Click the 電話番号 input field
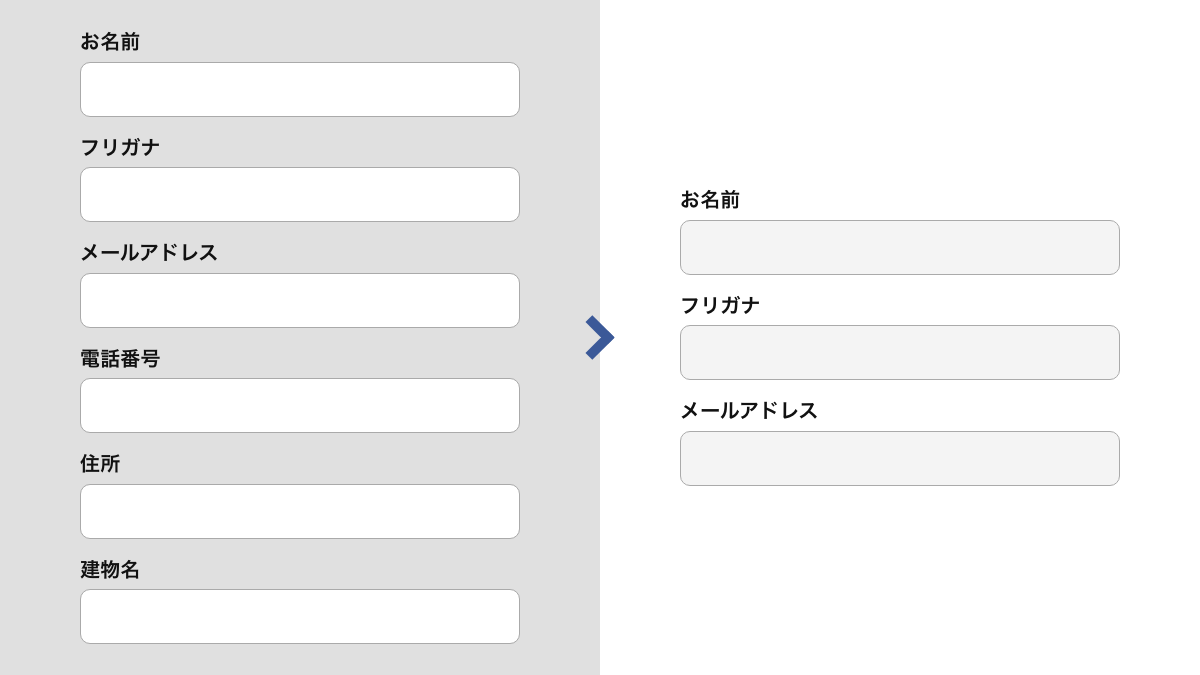Image resolution: width=1200 pixels, height=675 pixels. (300, 405)
